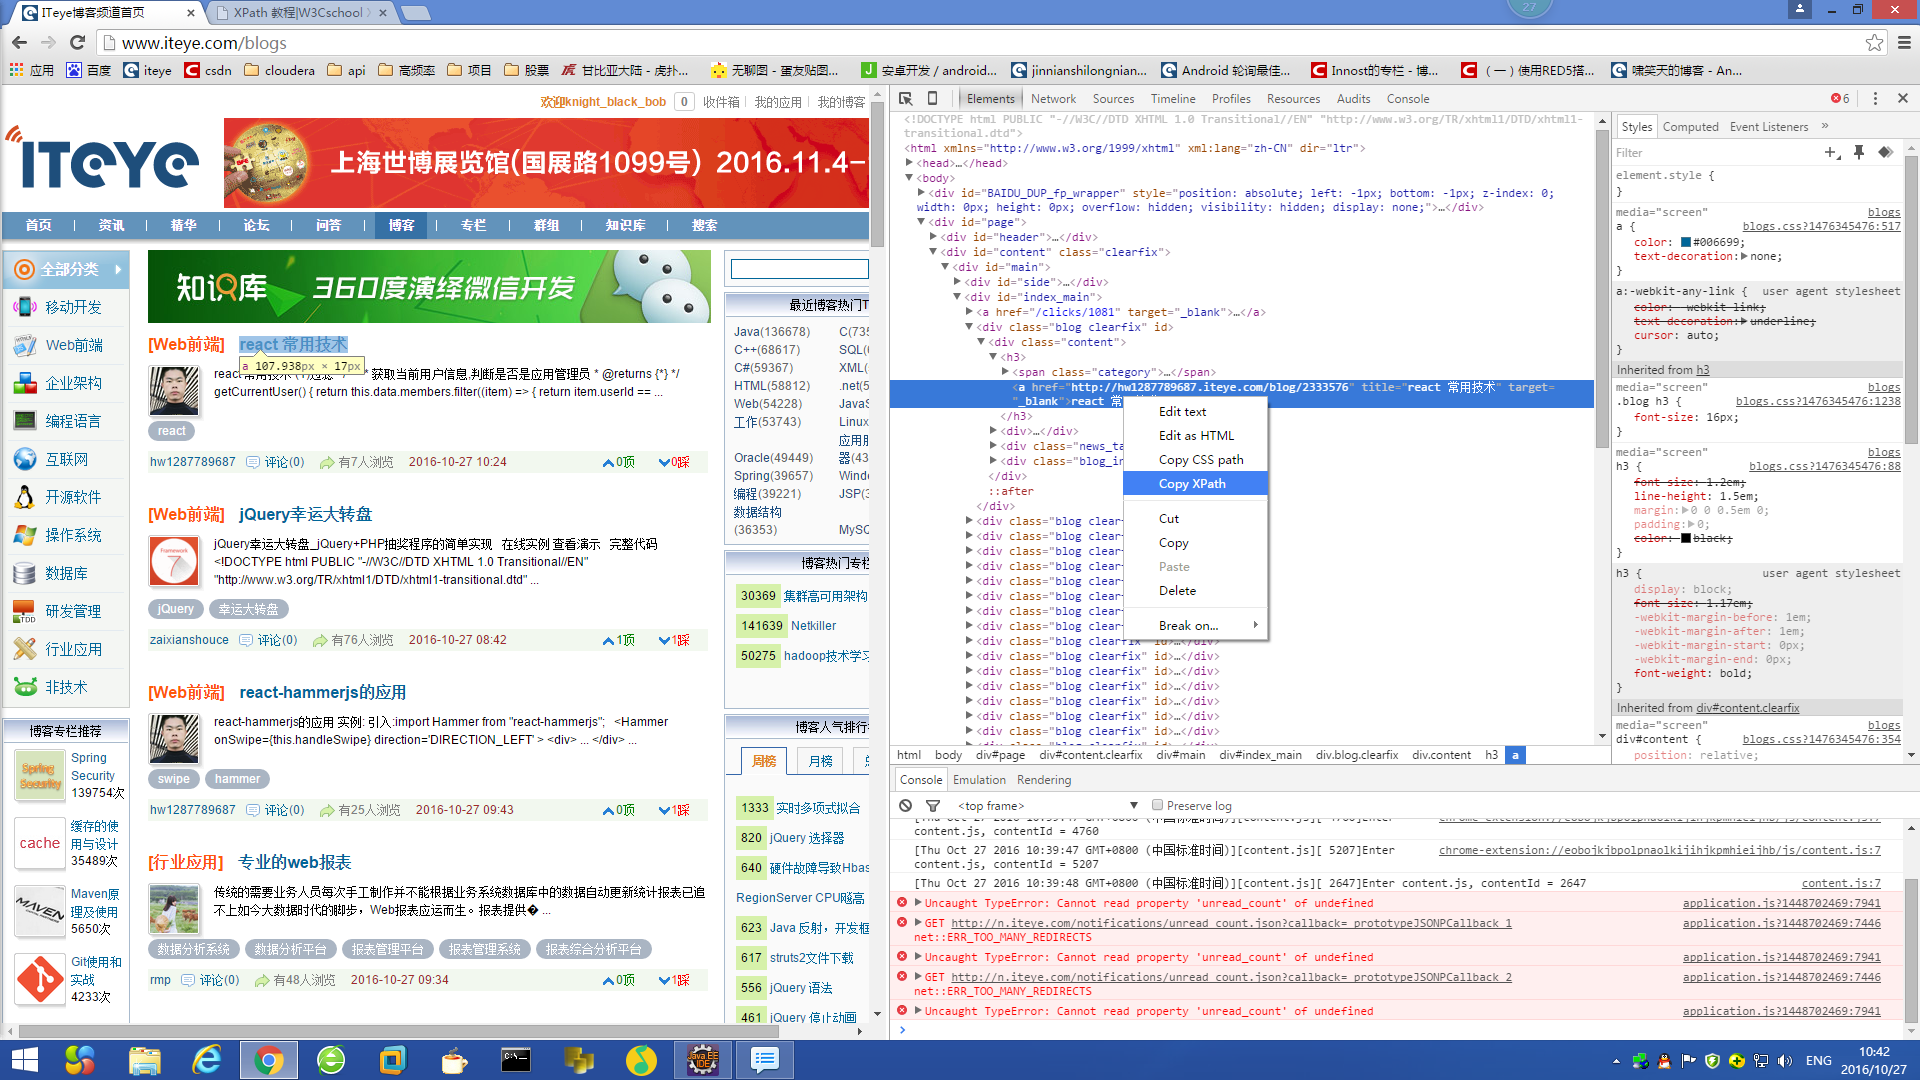Expand div id=side node

point(957,282)
